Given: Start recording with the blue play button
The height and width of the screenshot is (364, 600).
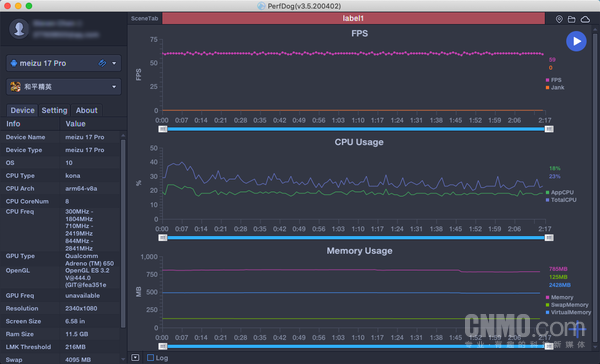Looking at the screenshot, I should point(576,41).
